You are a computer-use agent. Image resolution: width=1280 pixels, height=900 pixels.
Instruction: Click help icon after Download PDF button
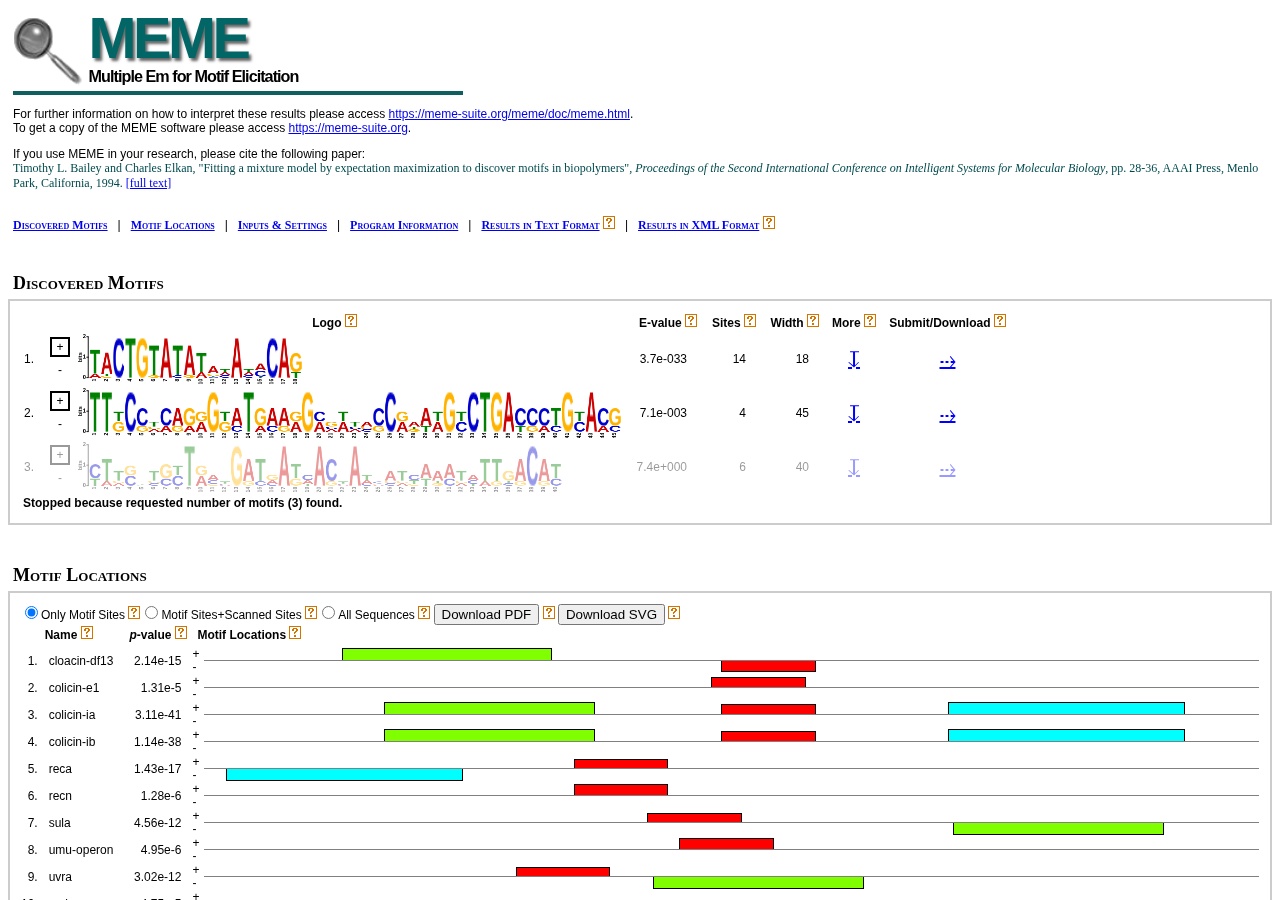pyautogui.click(x=549, y=613)
